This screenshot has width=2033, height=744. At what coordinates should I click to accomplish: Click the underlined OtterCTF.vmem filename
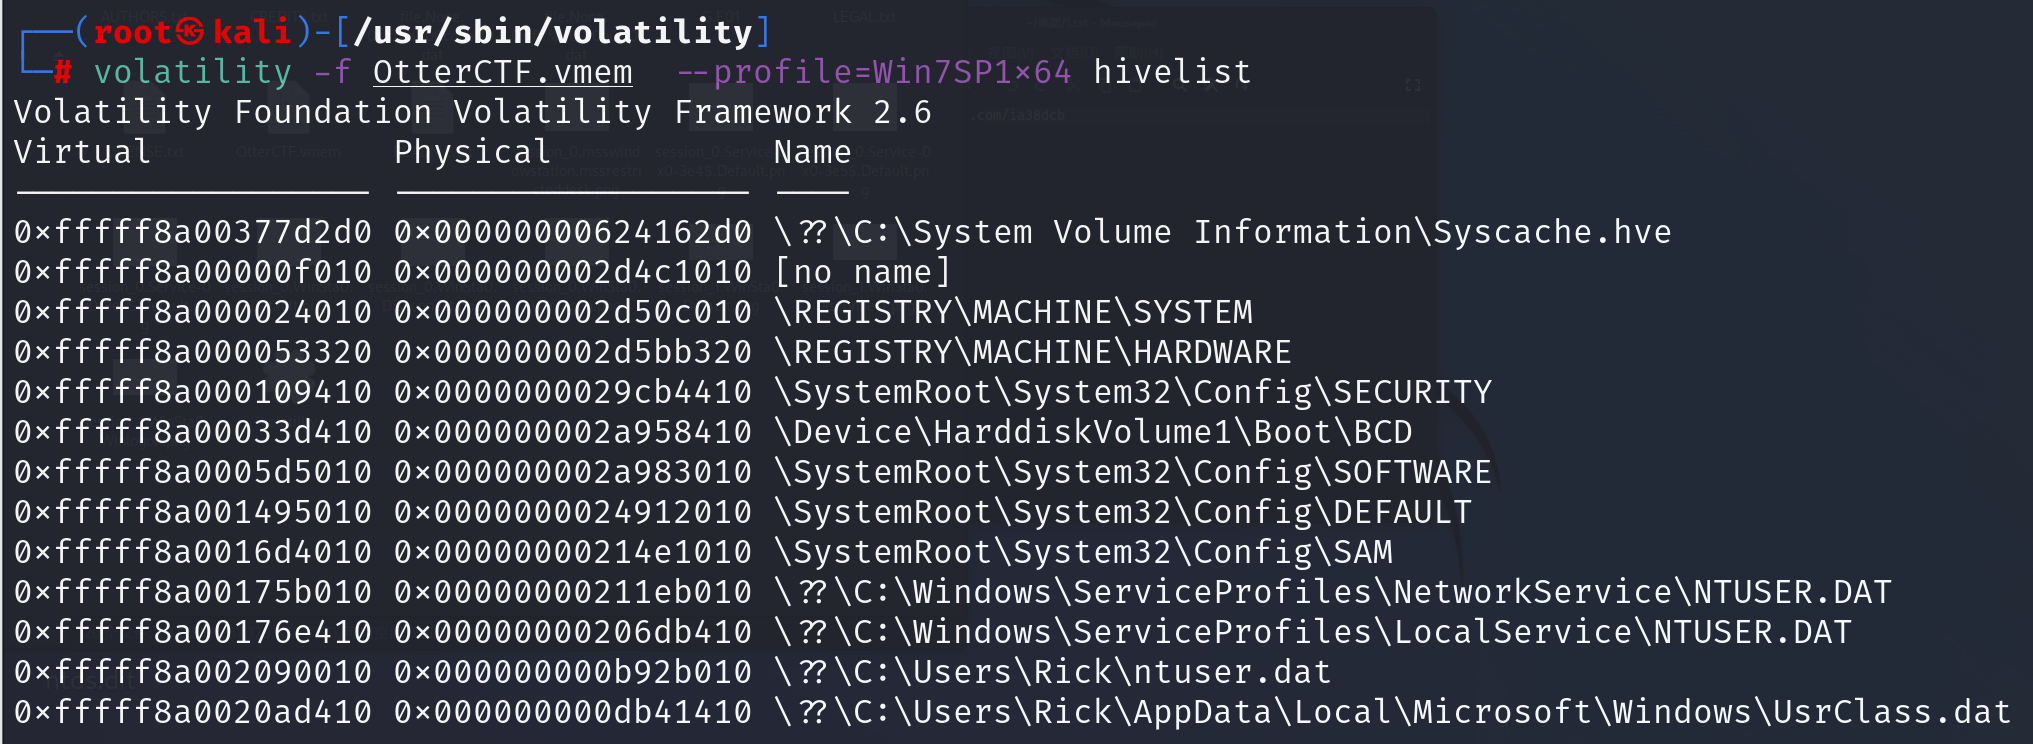click(503, 72)
